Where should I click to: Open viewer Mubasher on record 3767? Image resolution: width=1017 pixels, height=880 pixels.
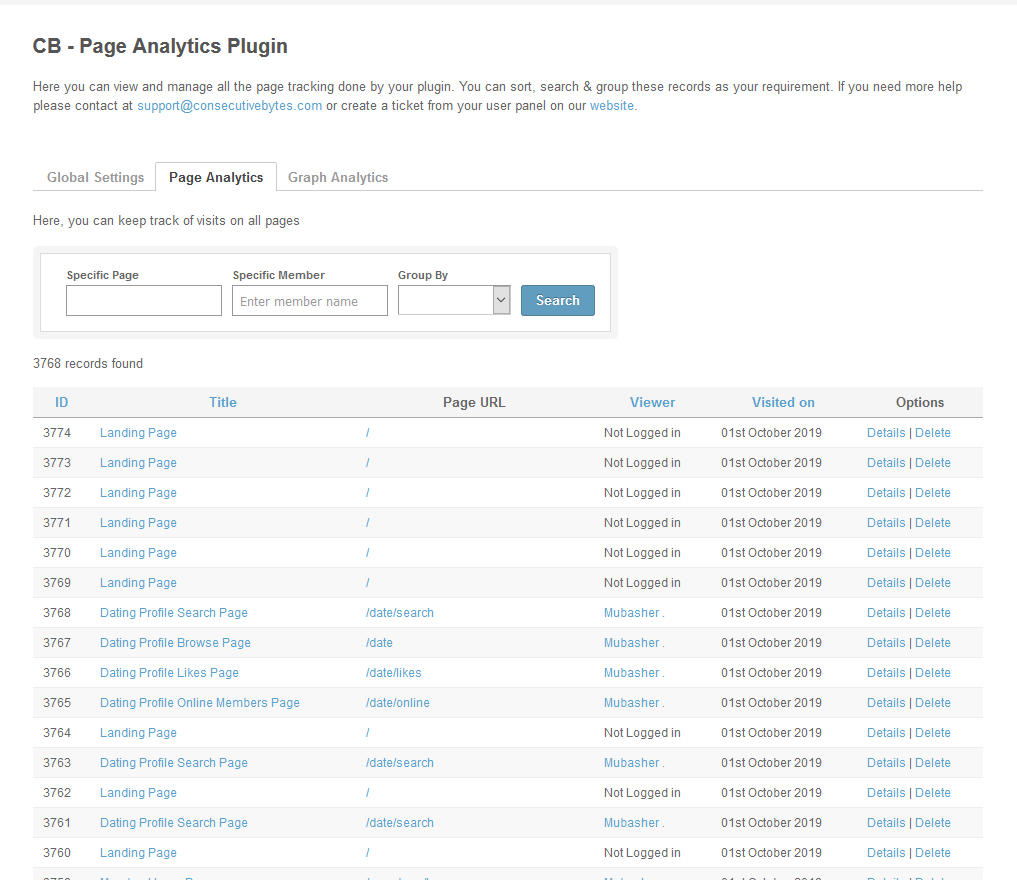click(633, 643)
